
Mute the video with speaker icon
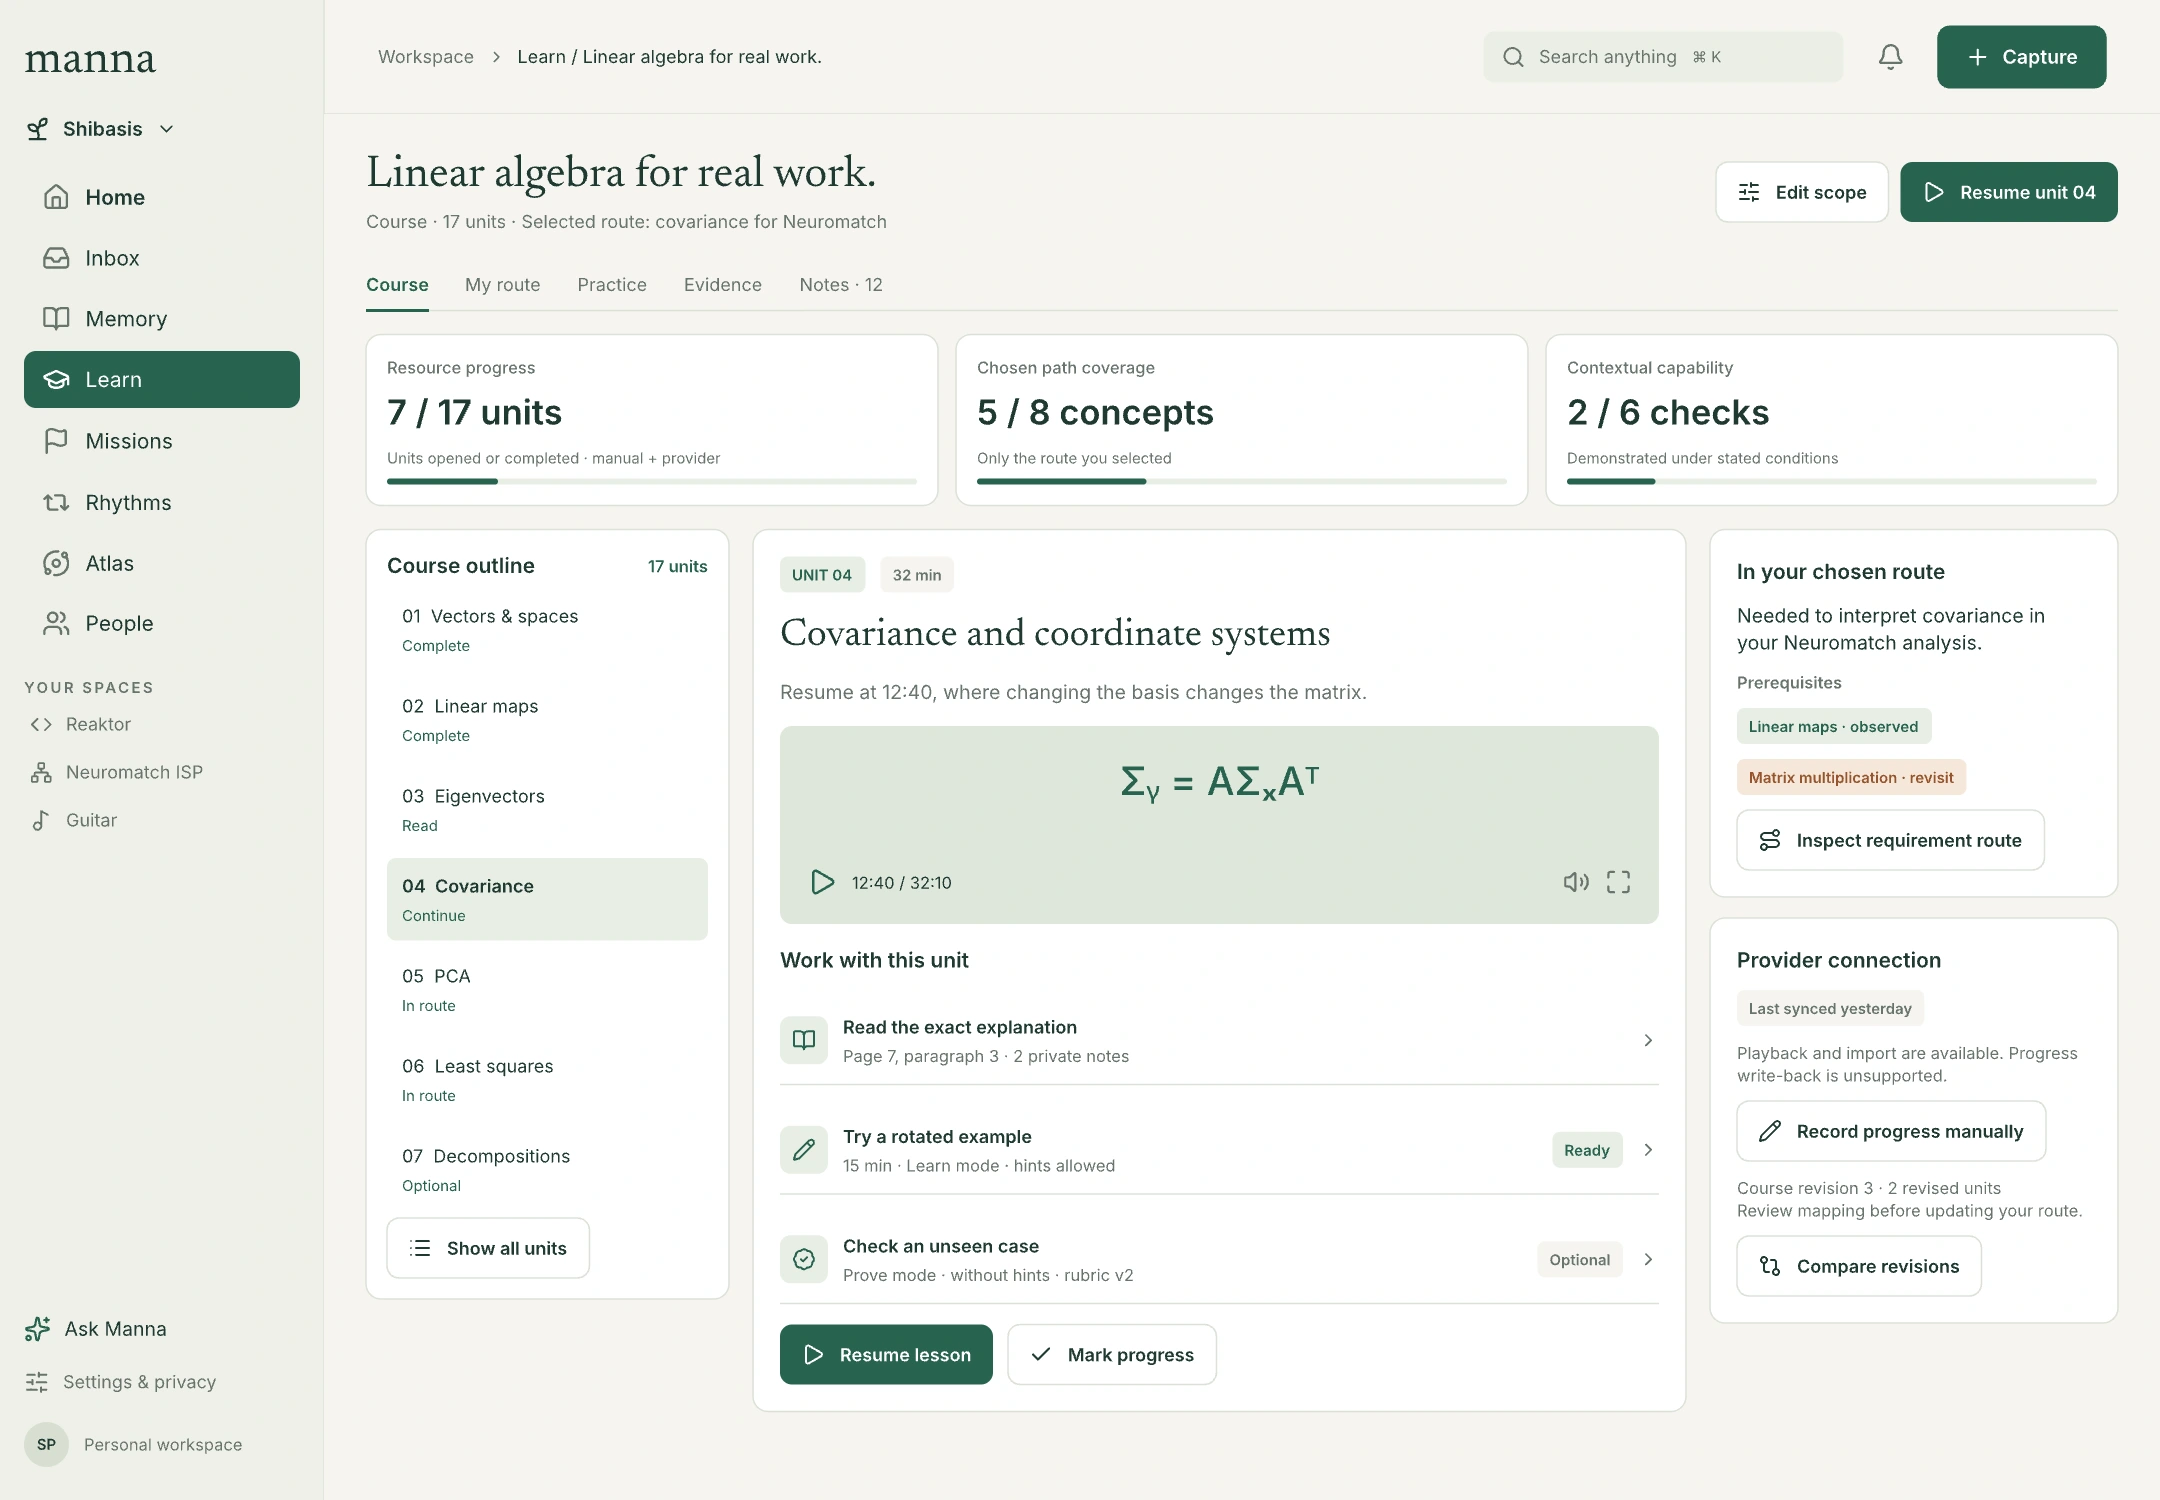tap(1576, 882)
